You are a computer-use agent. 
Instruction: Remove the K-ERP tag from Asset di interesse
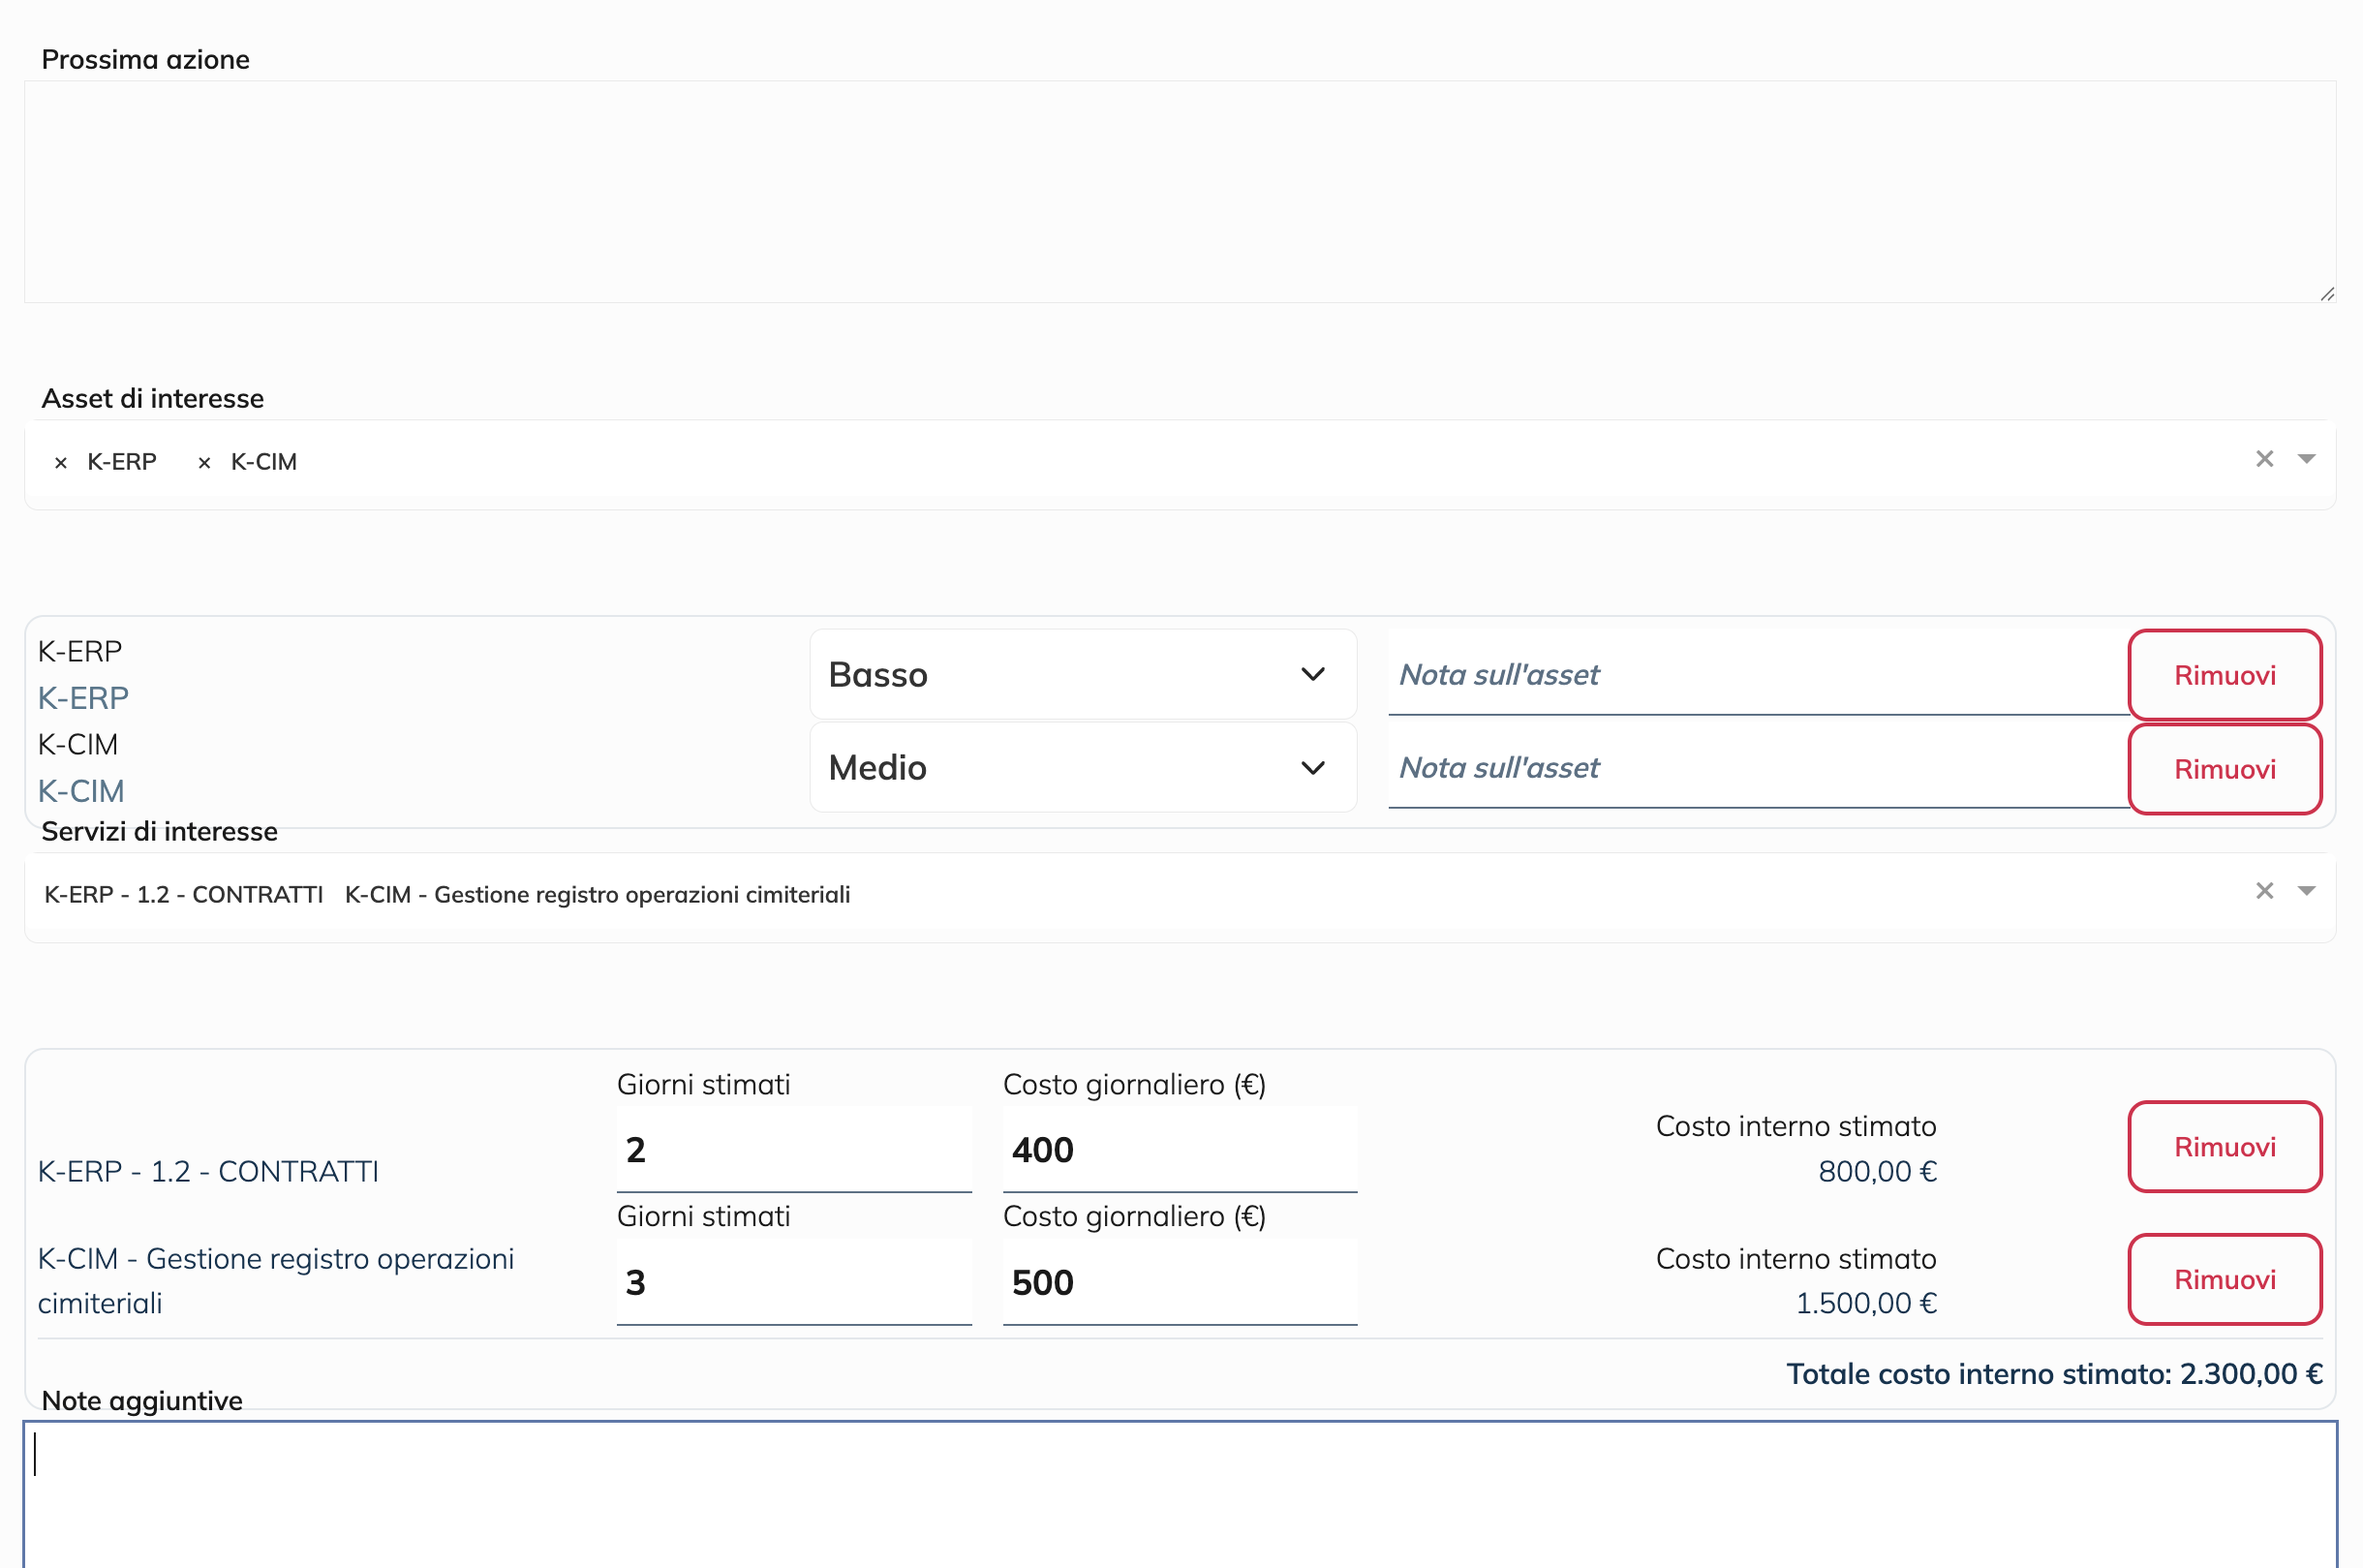pyautogui.click(x=61, y=463)
